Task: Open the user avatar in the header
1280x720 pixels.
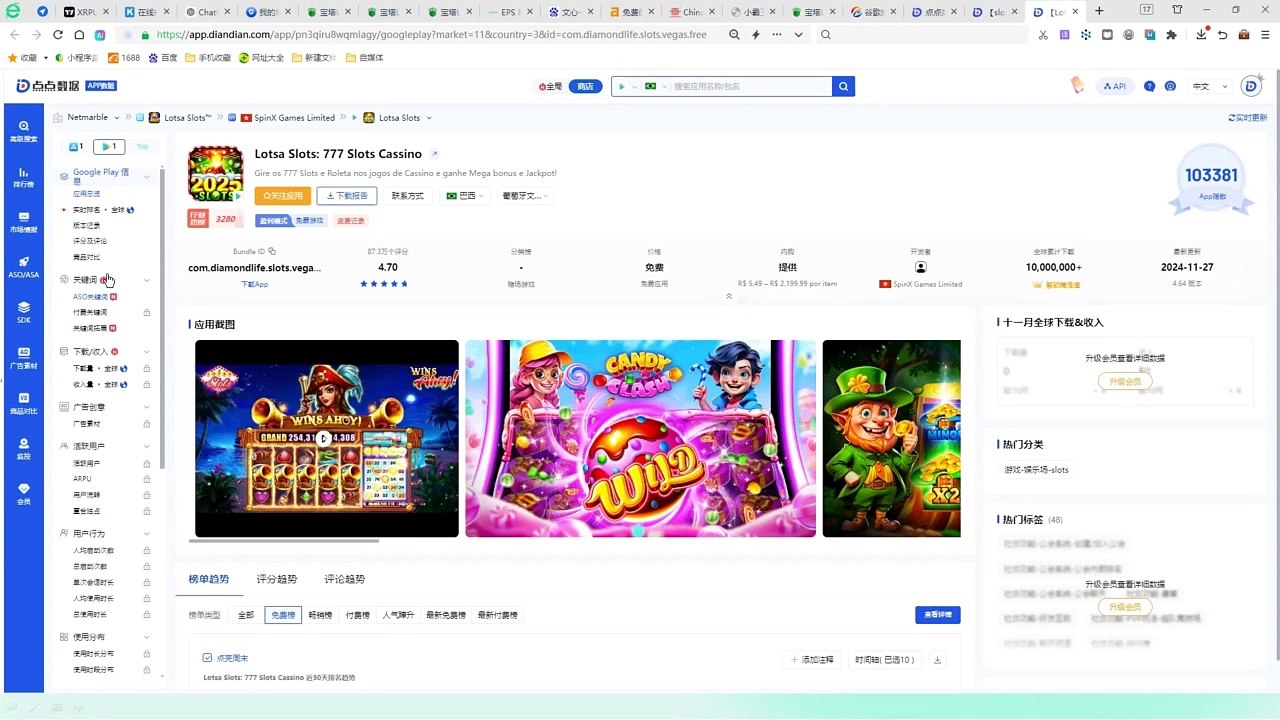Action: (1251, 86)
